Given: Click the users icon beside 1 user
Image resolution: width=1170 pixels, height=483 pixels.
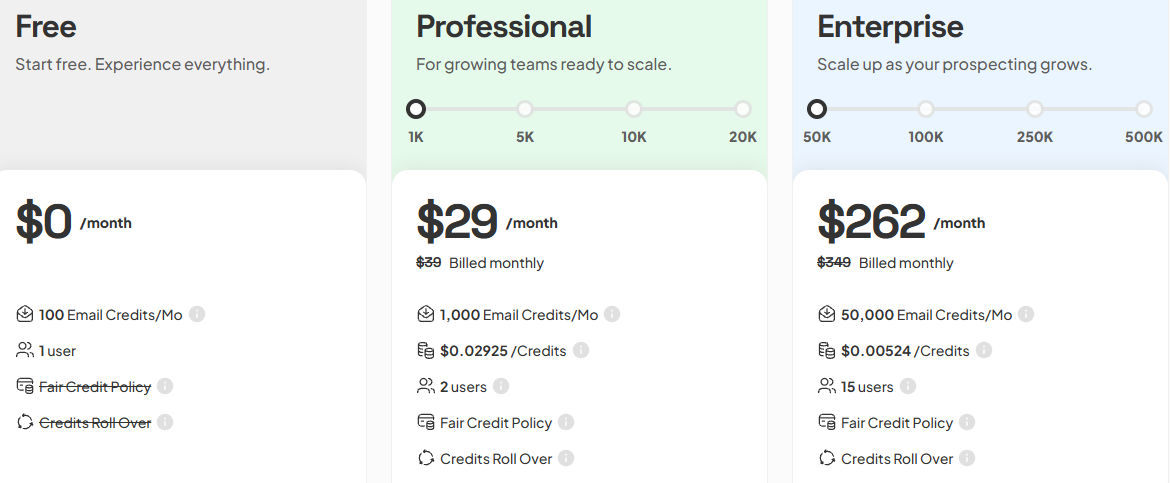Looking at the screenshot, I should coord(25,350).
